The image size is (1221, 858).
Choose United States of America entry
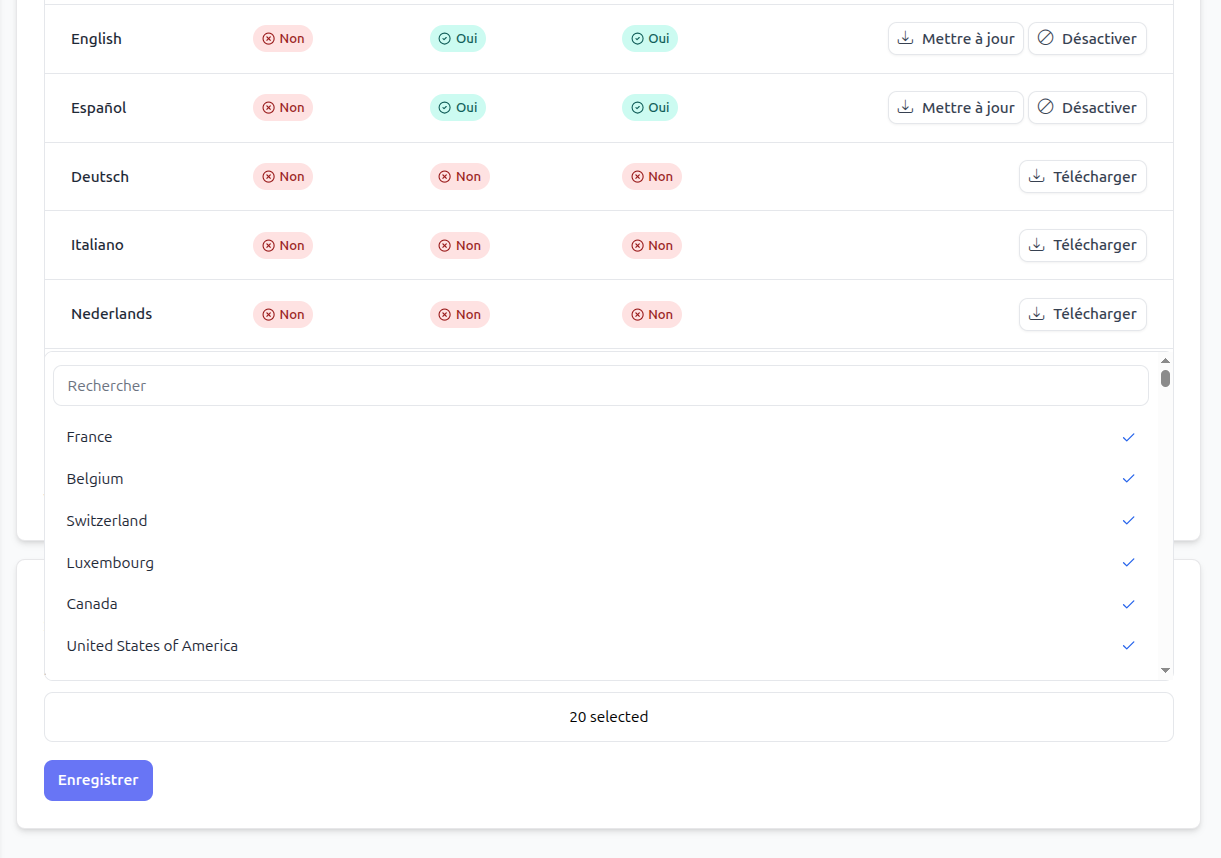click(x=601, y=646)
